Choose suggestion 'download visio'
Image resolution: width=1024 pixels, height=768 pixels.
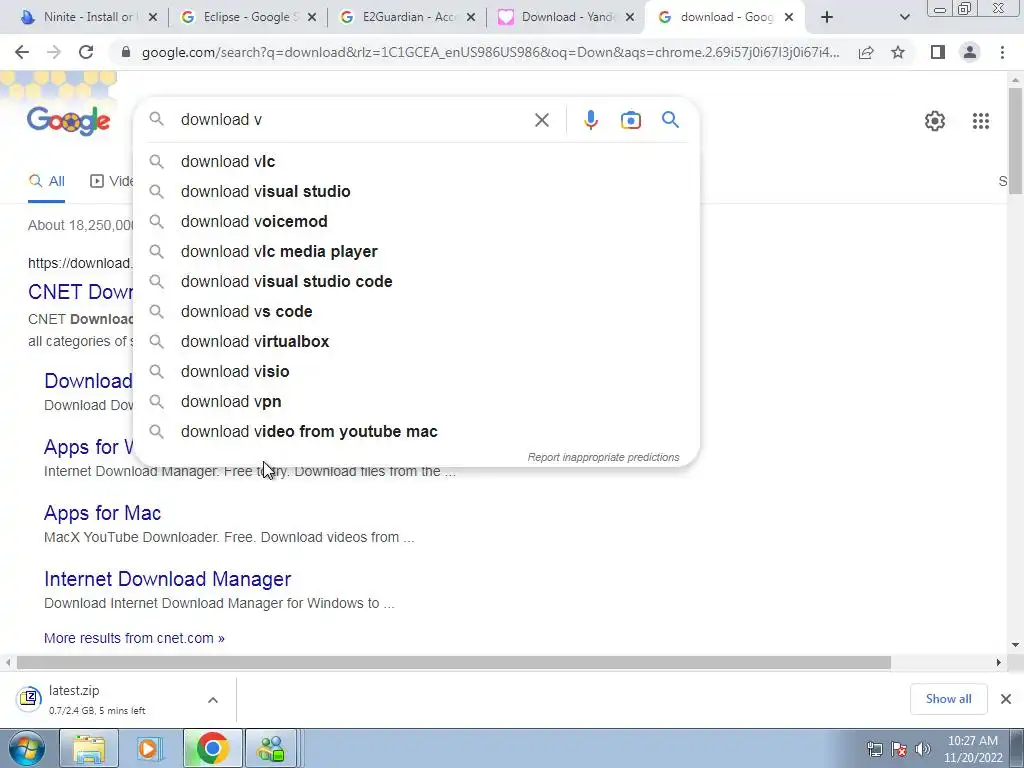point(416,372)
